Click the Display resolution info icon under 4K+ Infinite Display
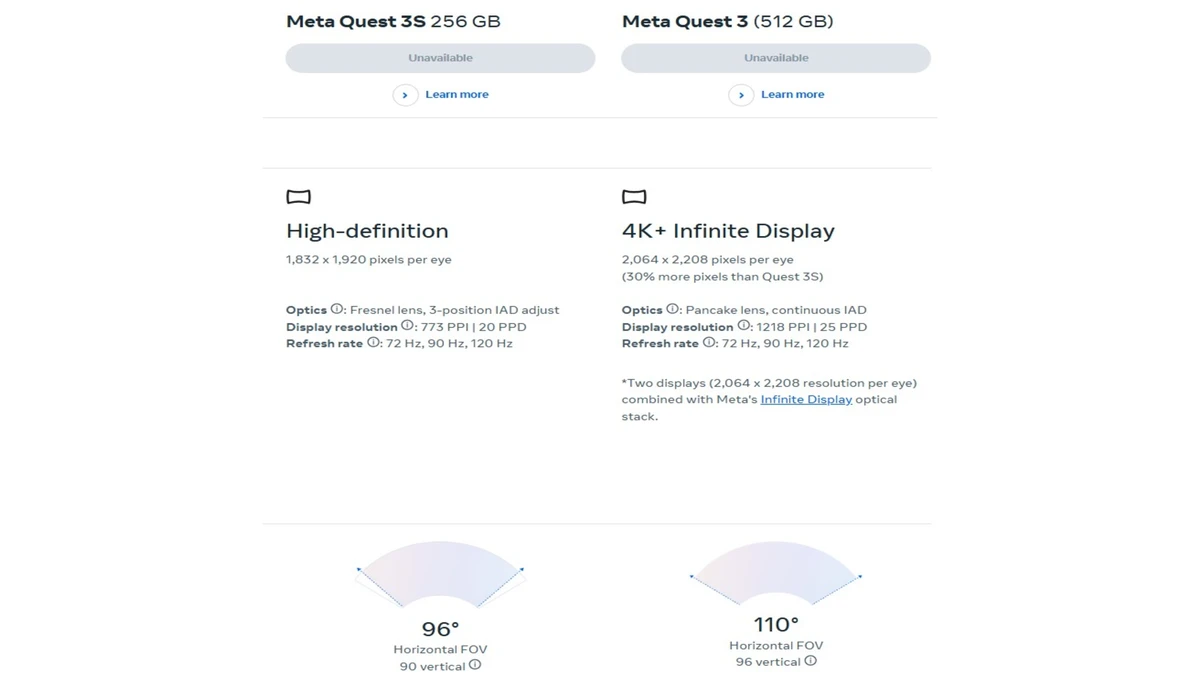 (x=743, y=327)
